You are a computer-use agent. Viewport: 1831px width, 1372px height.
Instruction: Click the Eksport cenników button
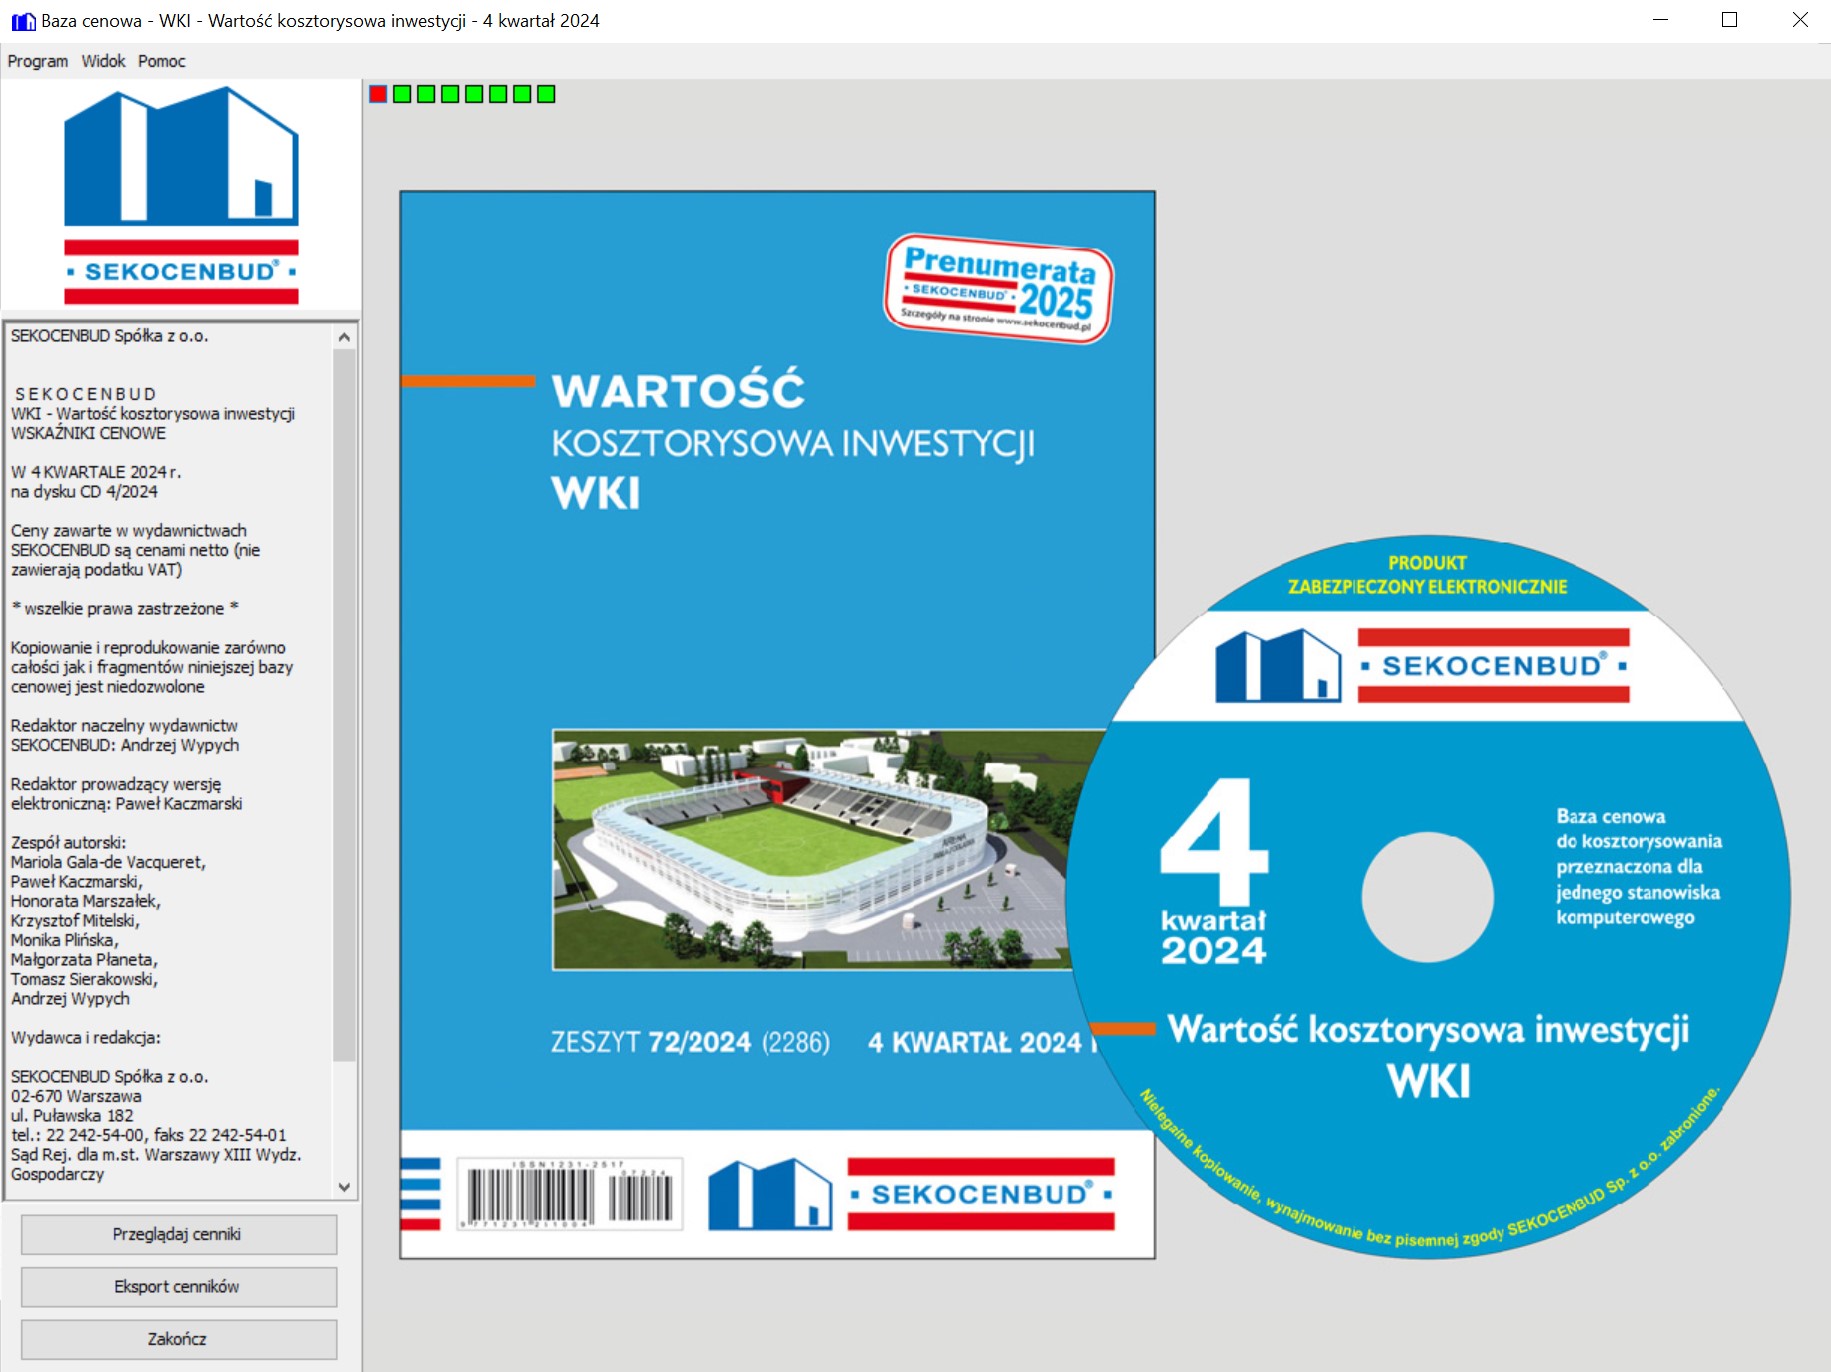(x=178, y=1286)
